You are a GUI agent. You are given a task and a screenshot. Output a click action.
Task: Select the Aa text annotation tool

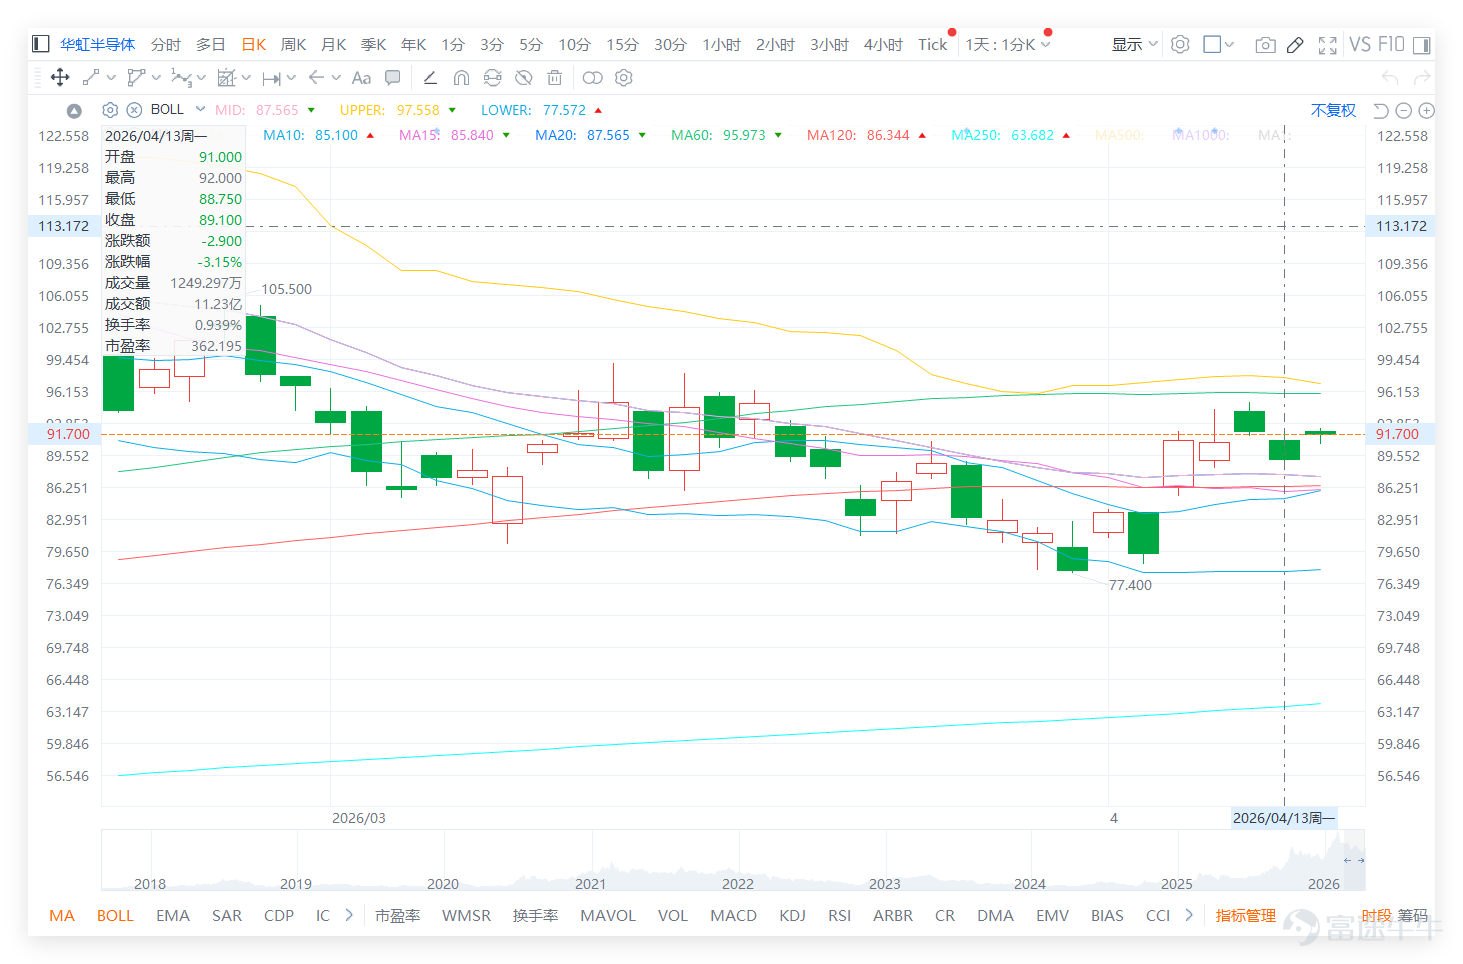361,77
